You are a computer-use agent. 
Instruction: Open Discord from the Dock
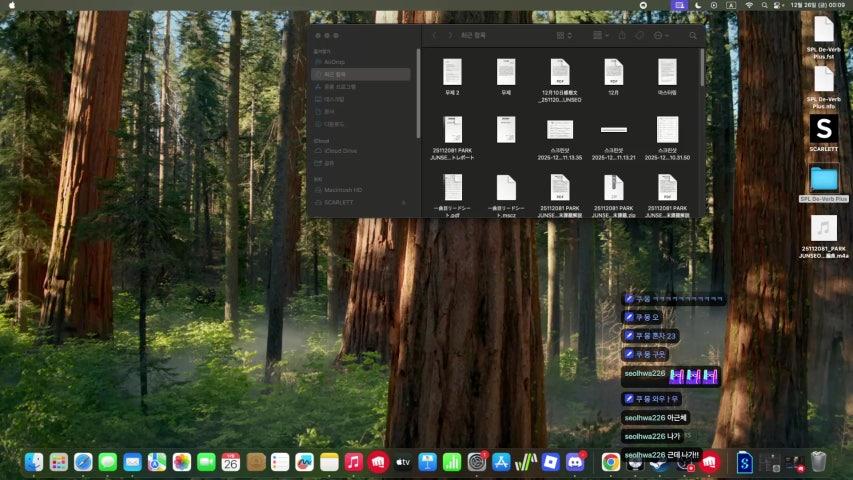pyautogui.click(x=575, y=462)
